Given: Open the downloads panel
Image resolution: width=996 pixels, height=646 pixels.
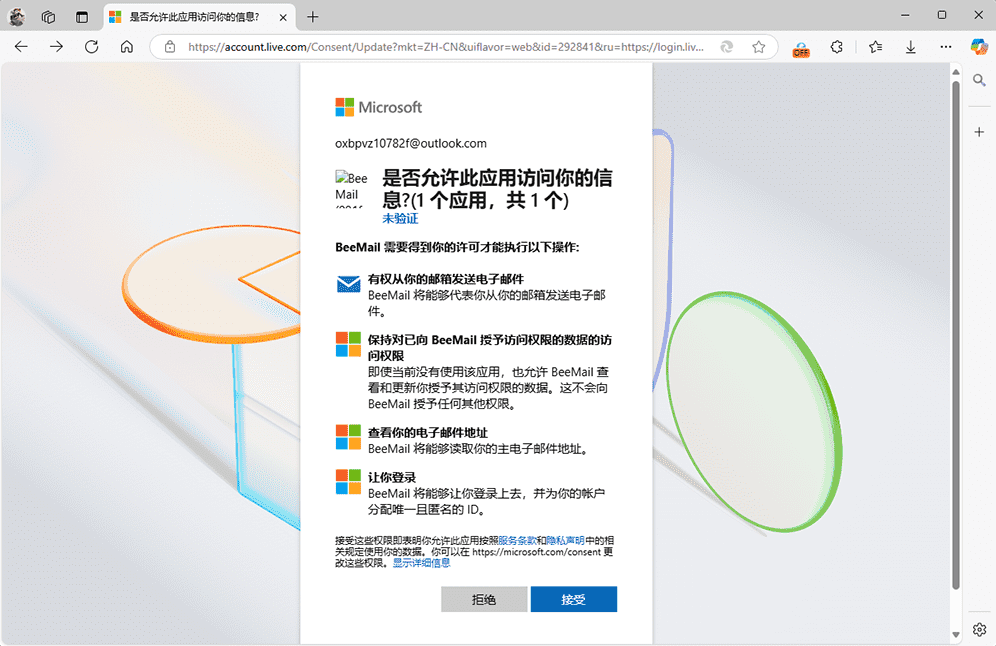Looking at the screenshot, I should [910, 46].
